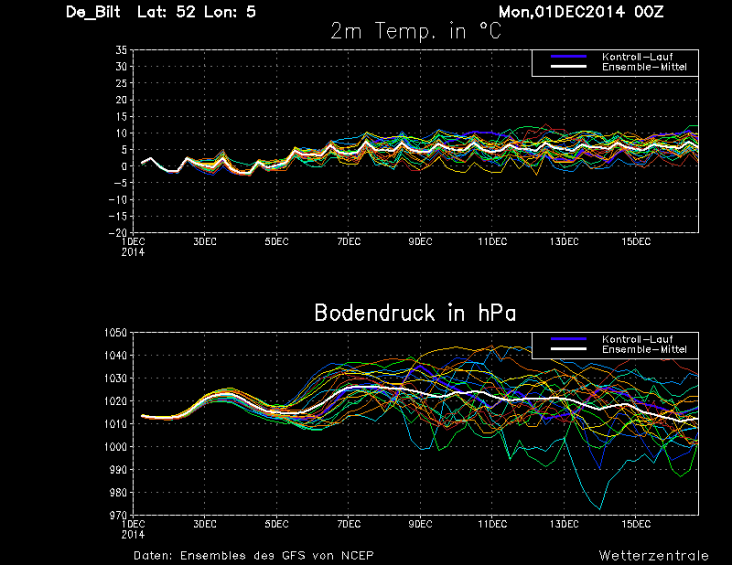Screen dimensions: 732x565
Task: Open the Wetterzentrale watermark link
Action: tap(654, 555)
